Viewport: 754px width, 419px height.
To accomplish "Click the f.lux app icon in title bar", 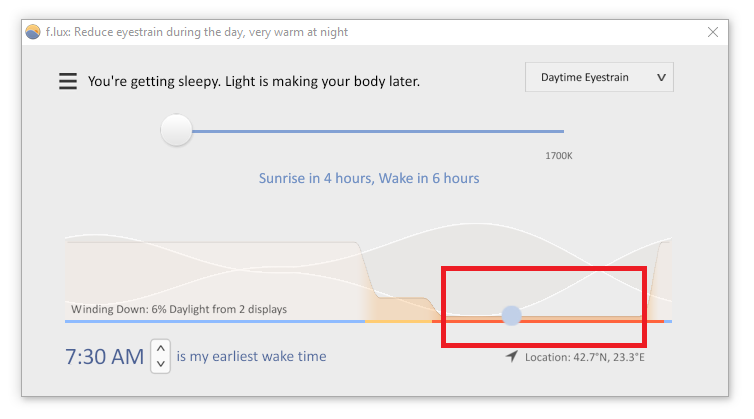I will click(x=33, y=32).
